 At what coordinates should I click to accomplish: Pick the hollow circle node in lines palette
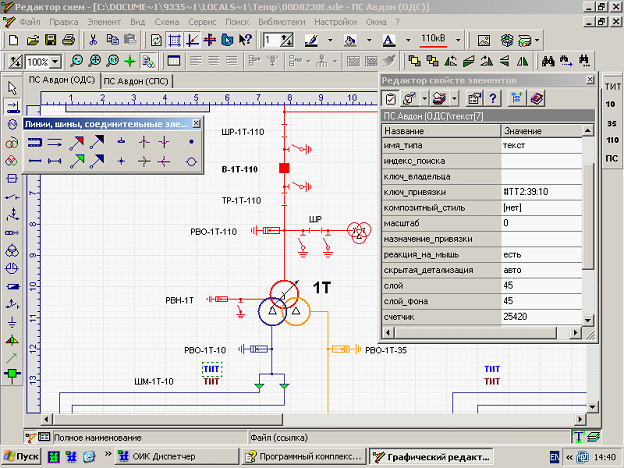[192, 160]
